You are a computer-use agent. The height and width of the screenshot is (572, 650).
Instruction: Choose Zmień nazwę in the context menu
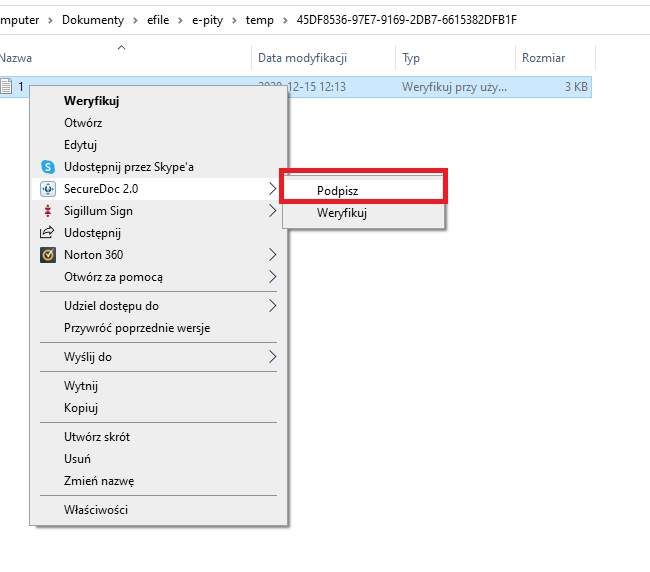tap(99, 481)
